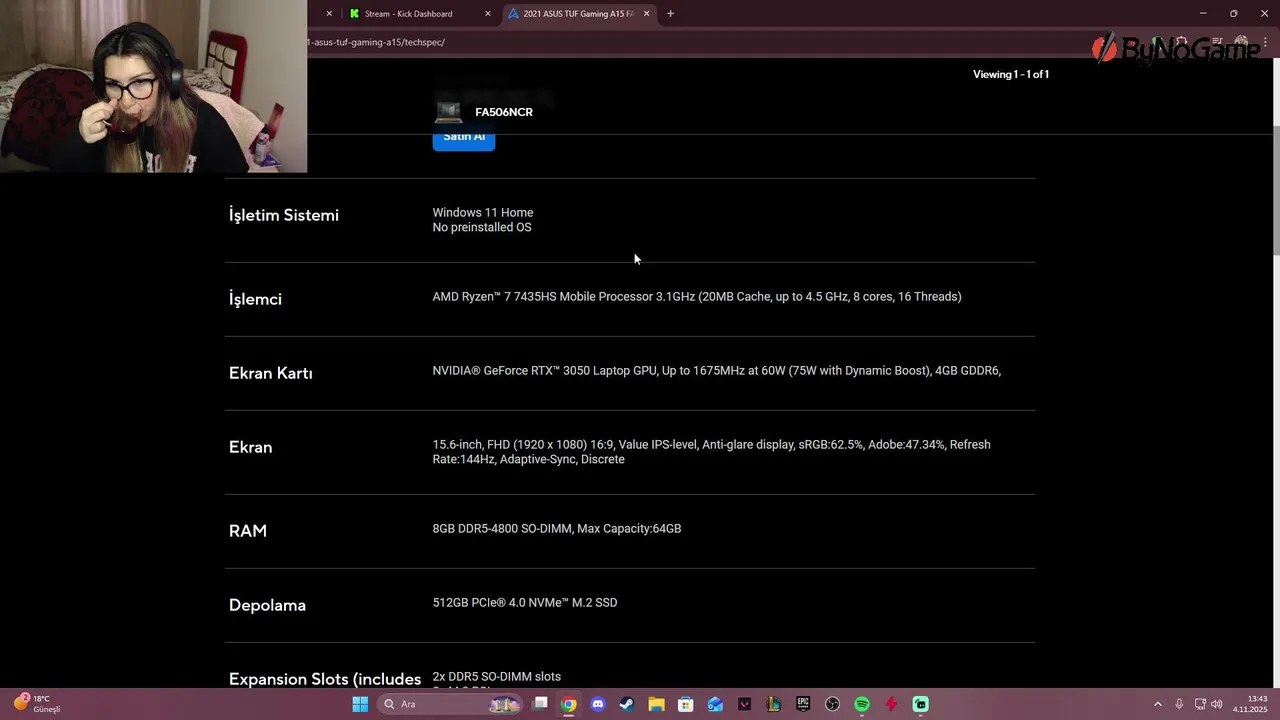This screenshot has height=720, width=1280.
Task: Click the FA506NCR model name
Action: 504,112
